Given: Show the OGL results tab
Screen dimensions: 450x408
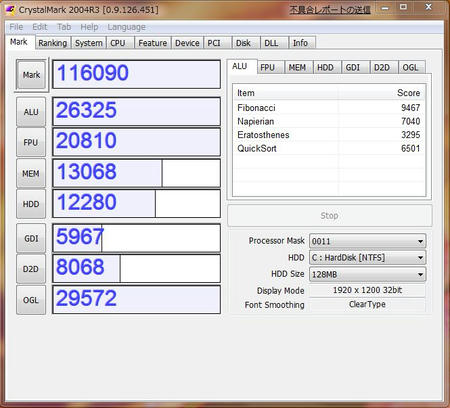Looking at the screenshot, I should (411, 68).
